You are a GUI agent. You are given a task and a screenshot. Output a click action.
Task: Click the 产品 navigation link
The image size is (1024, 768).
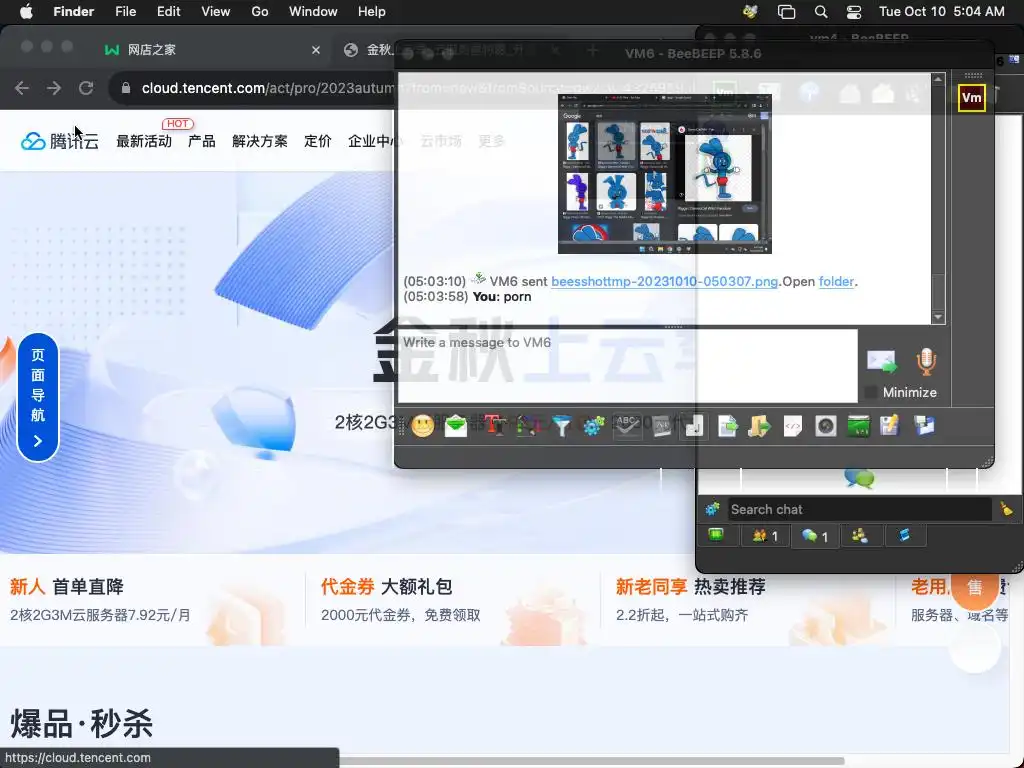(x=202, y=141)
